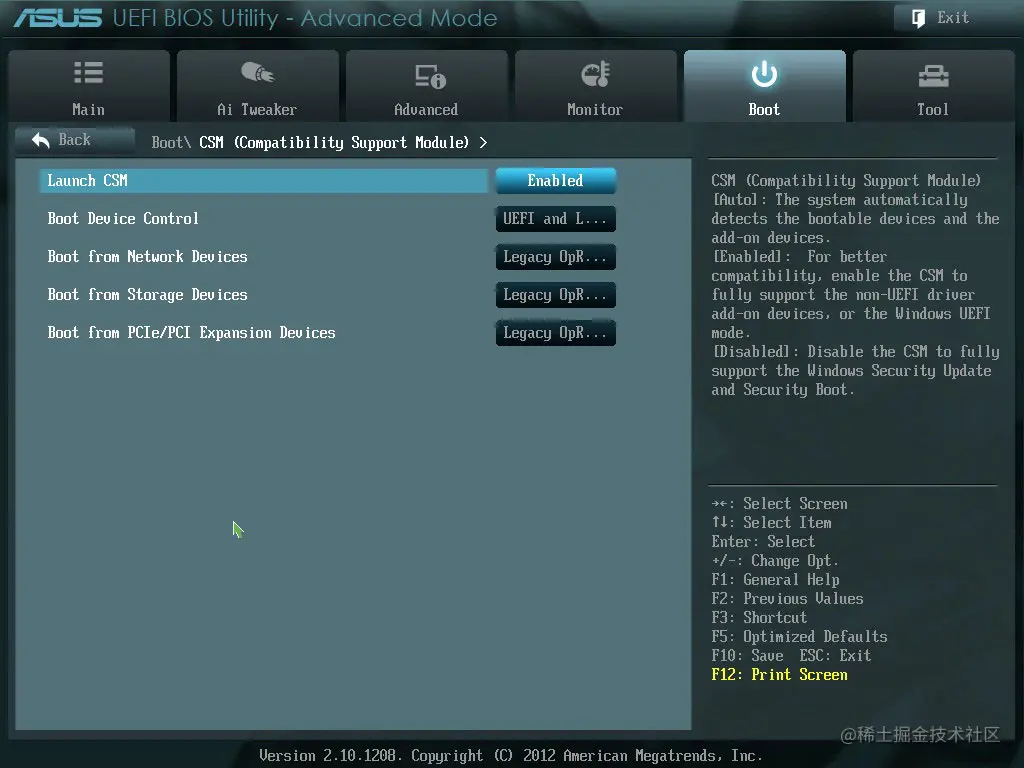Toggle Boot from Storage Devices option

555,295
